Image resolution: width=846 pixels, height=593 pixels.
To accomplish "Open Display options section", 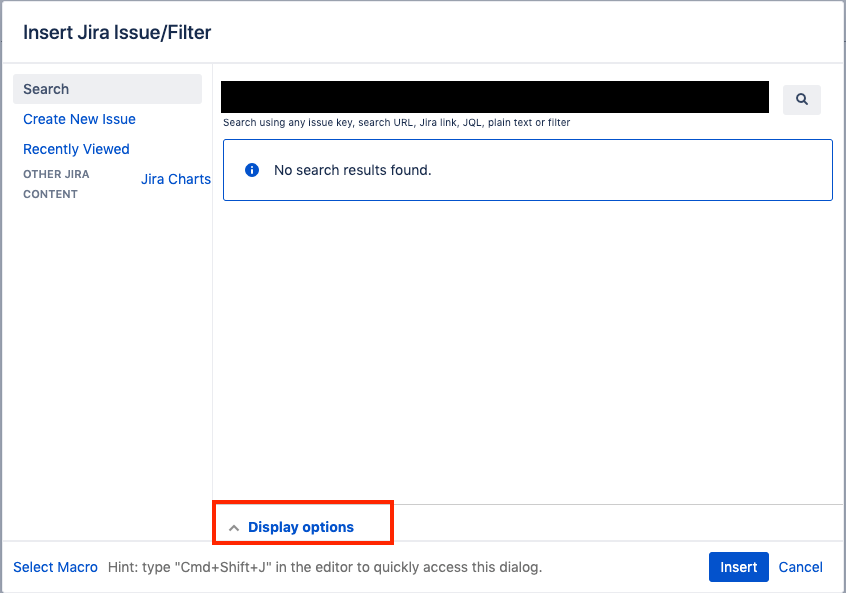I will pyautogui.click(x=301, y=527).
